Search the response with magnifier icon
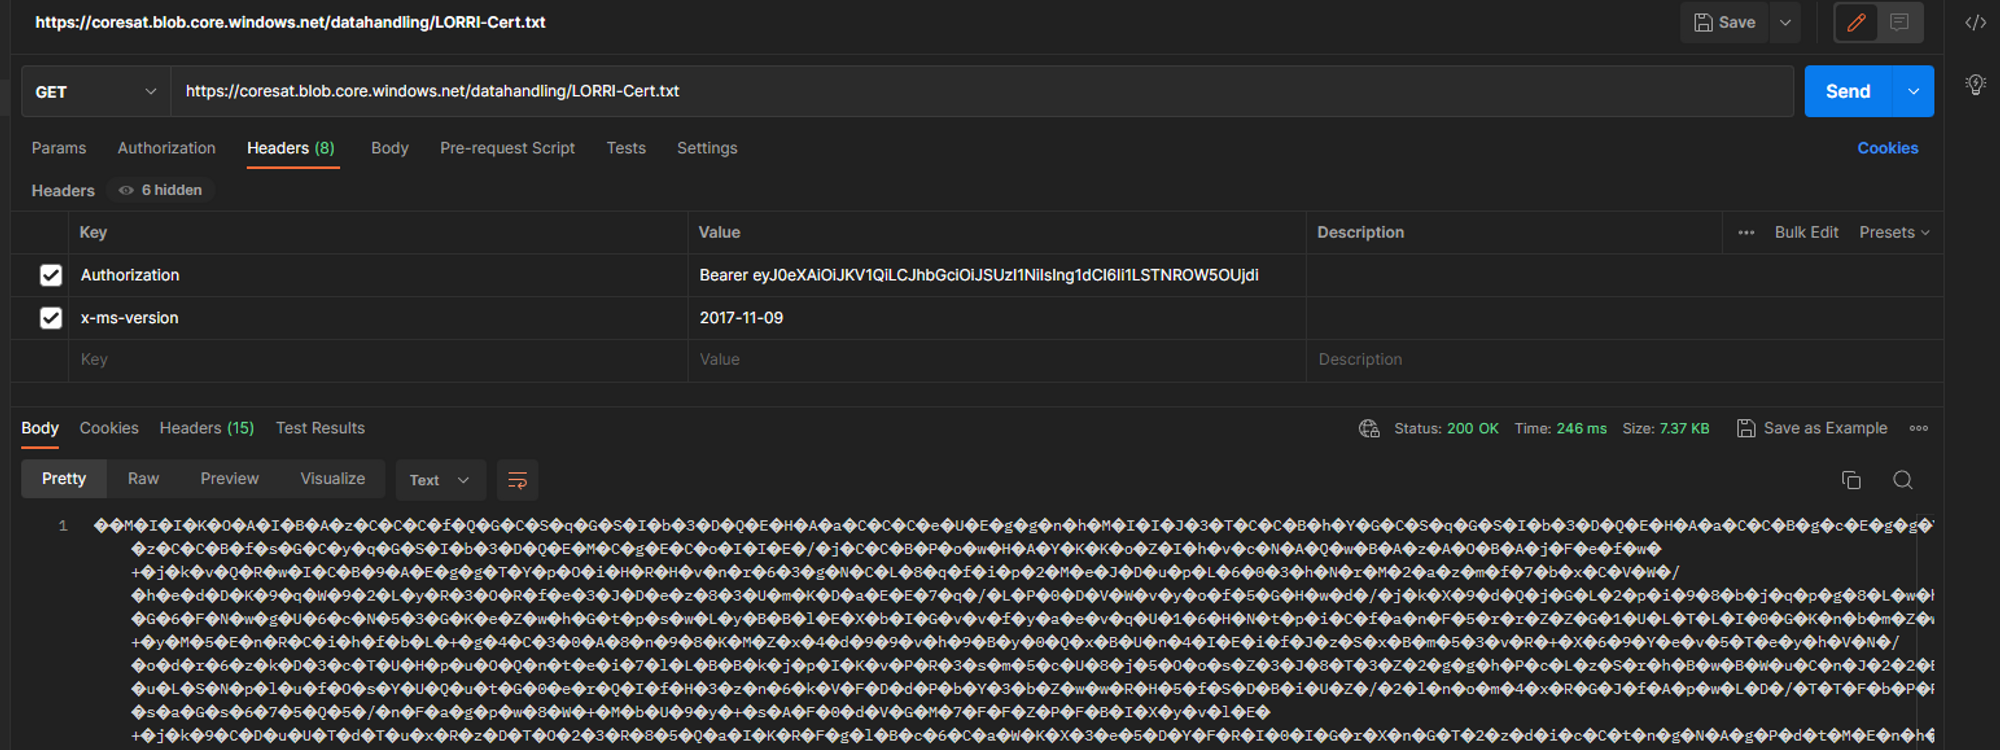 (x=1903, y=480)
